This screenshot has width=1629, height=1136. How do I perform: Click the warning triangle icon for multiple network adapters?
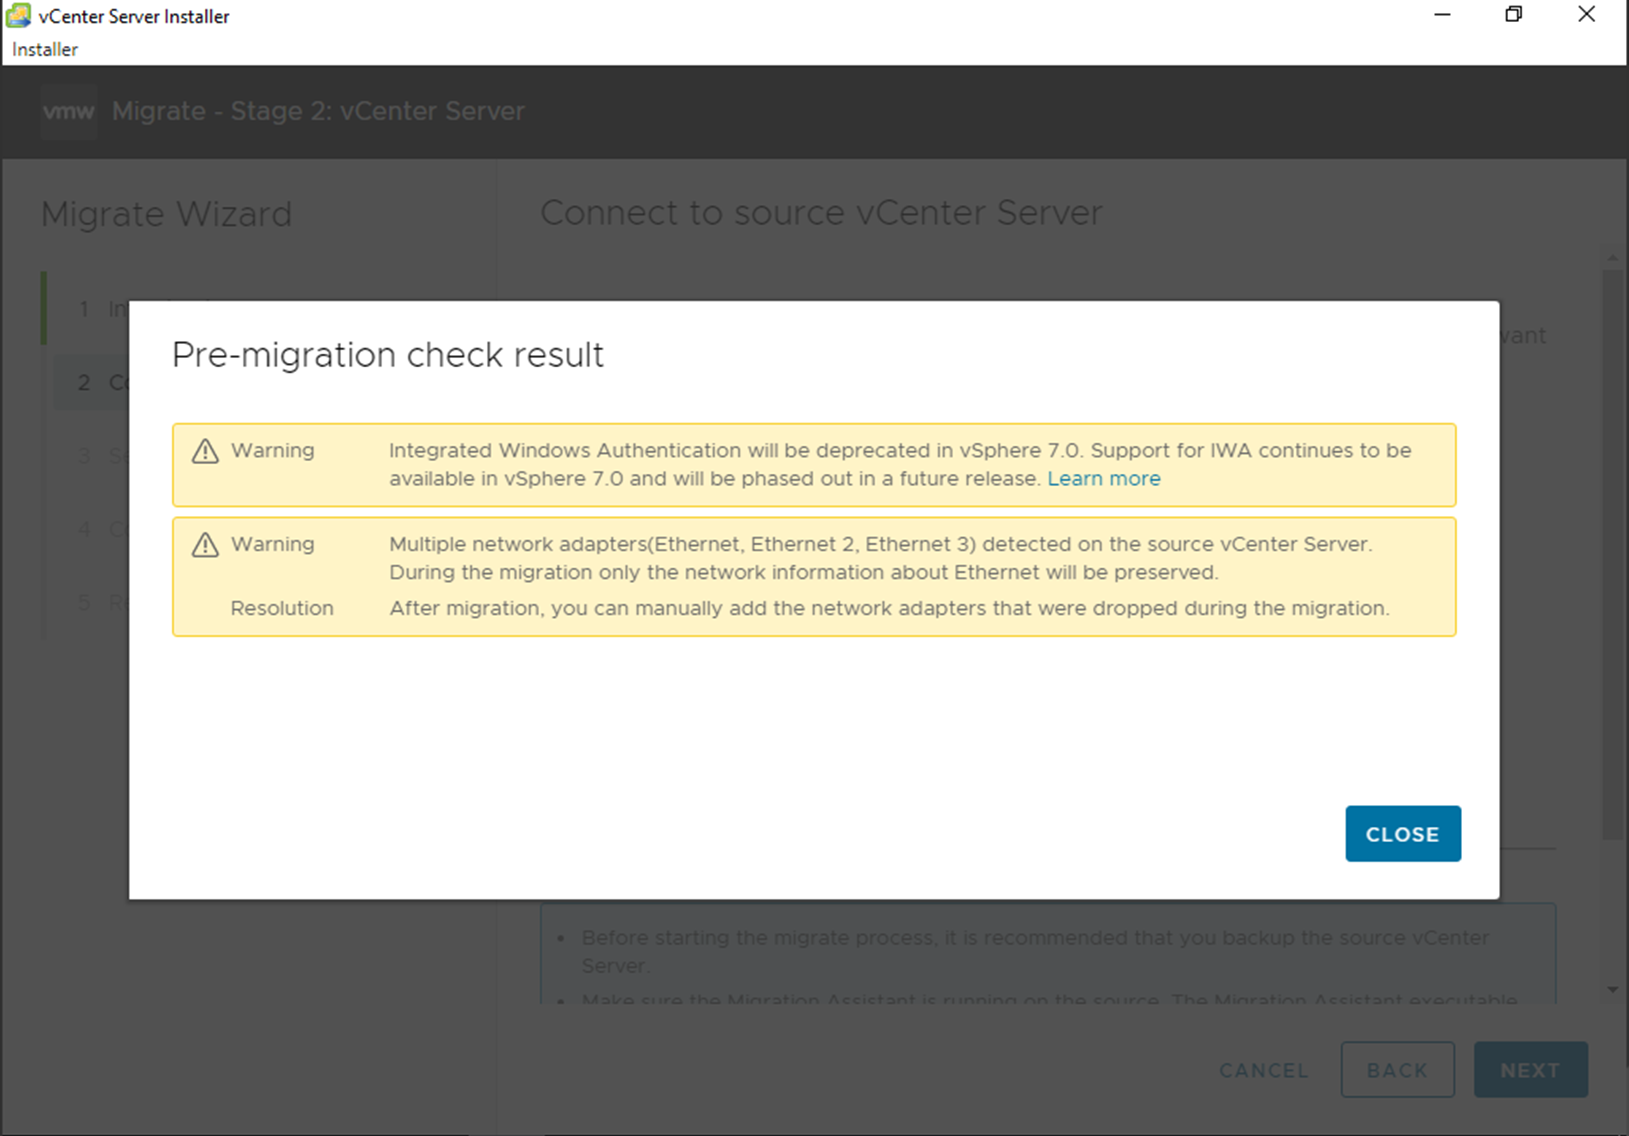coord(205,545)
